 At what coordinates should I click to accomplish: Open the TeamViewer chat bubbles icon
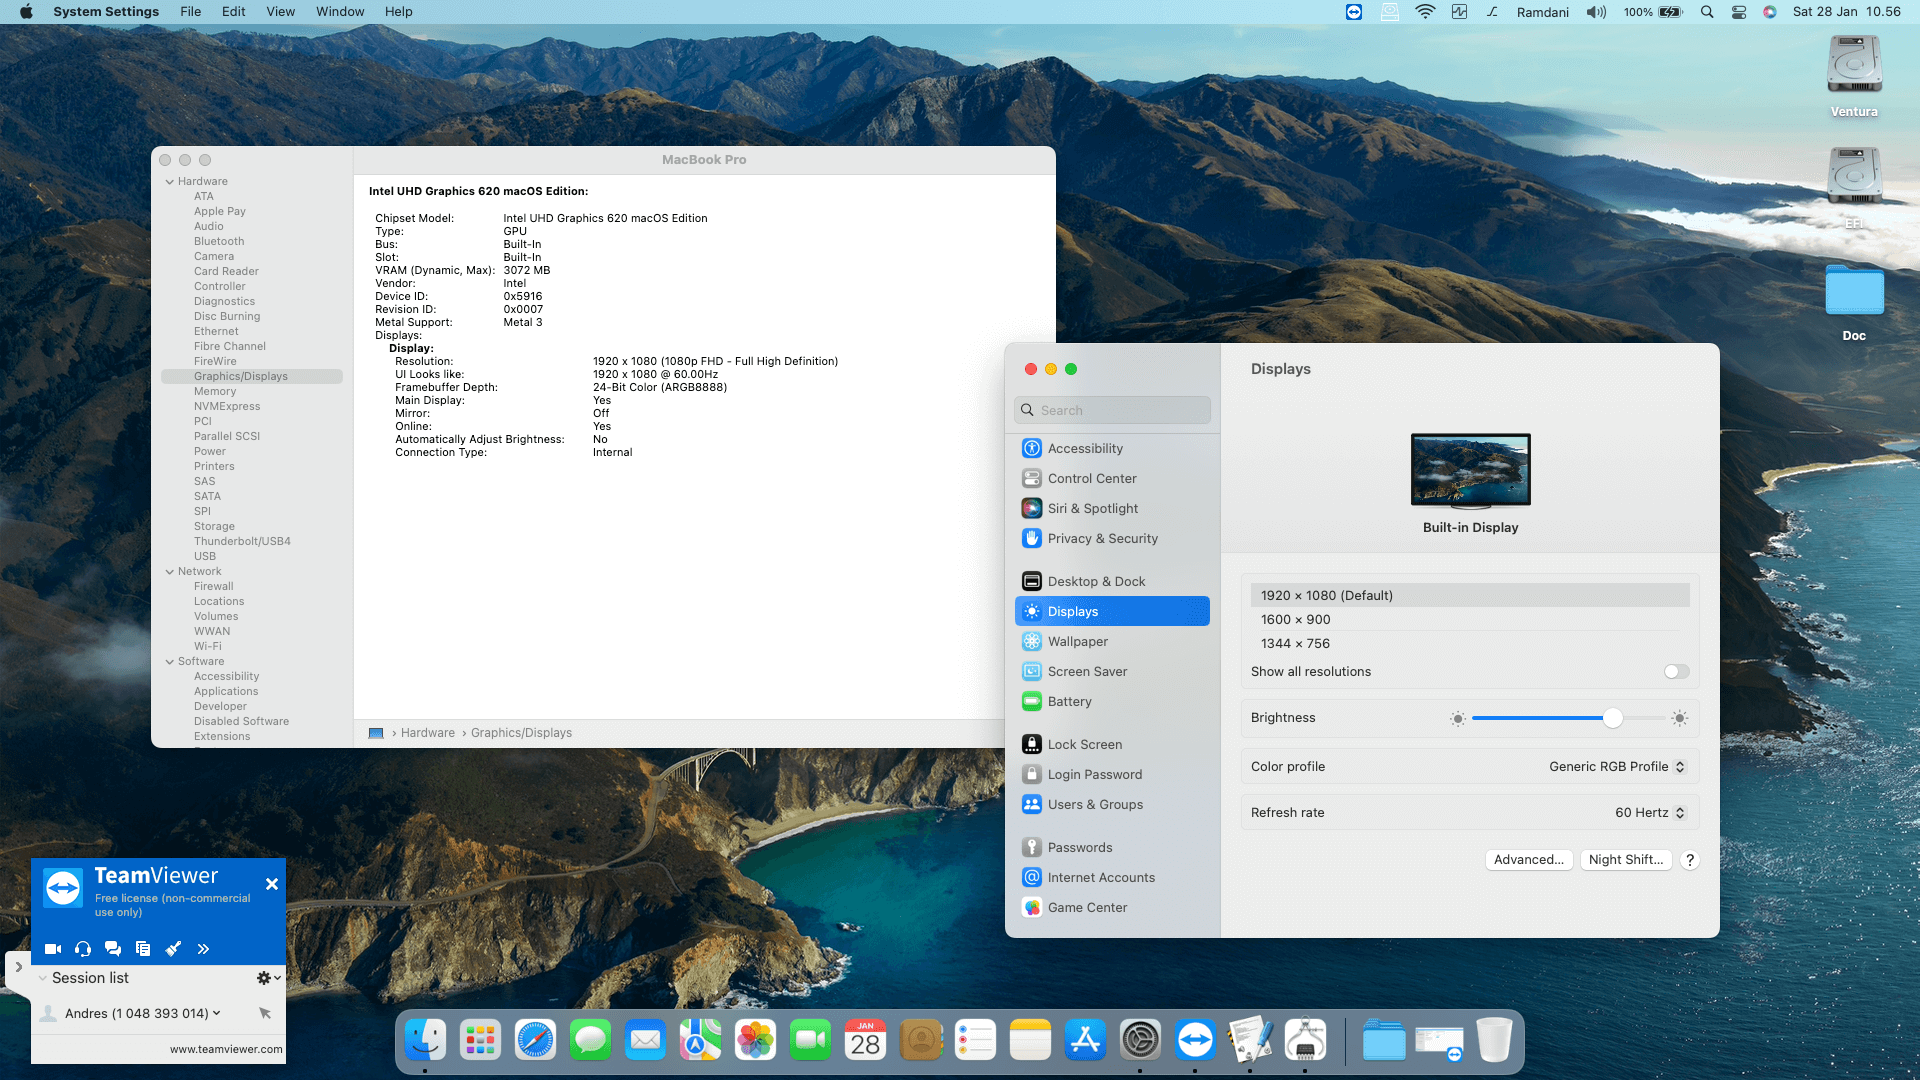click(x=113, y=949)
